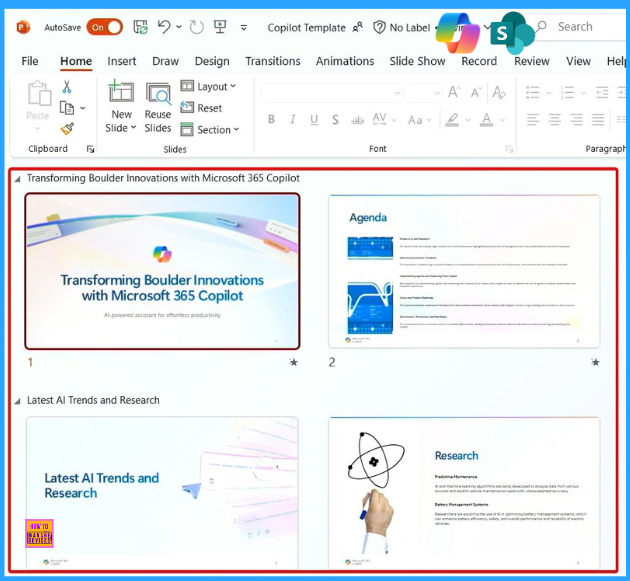The width and height of the screenshot is (630, 581).
Task: Select the Format Painter brush
Action: pyautogui.click(x=67, y=129)
